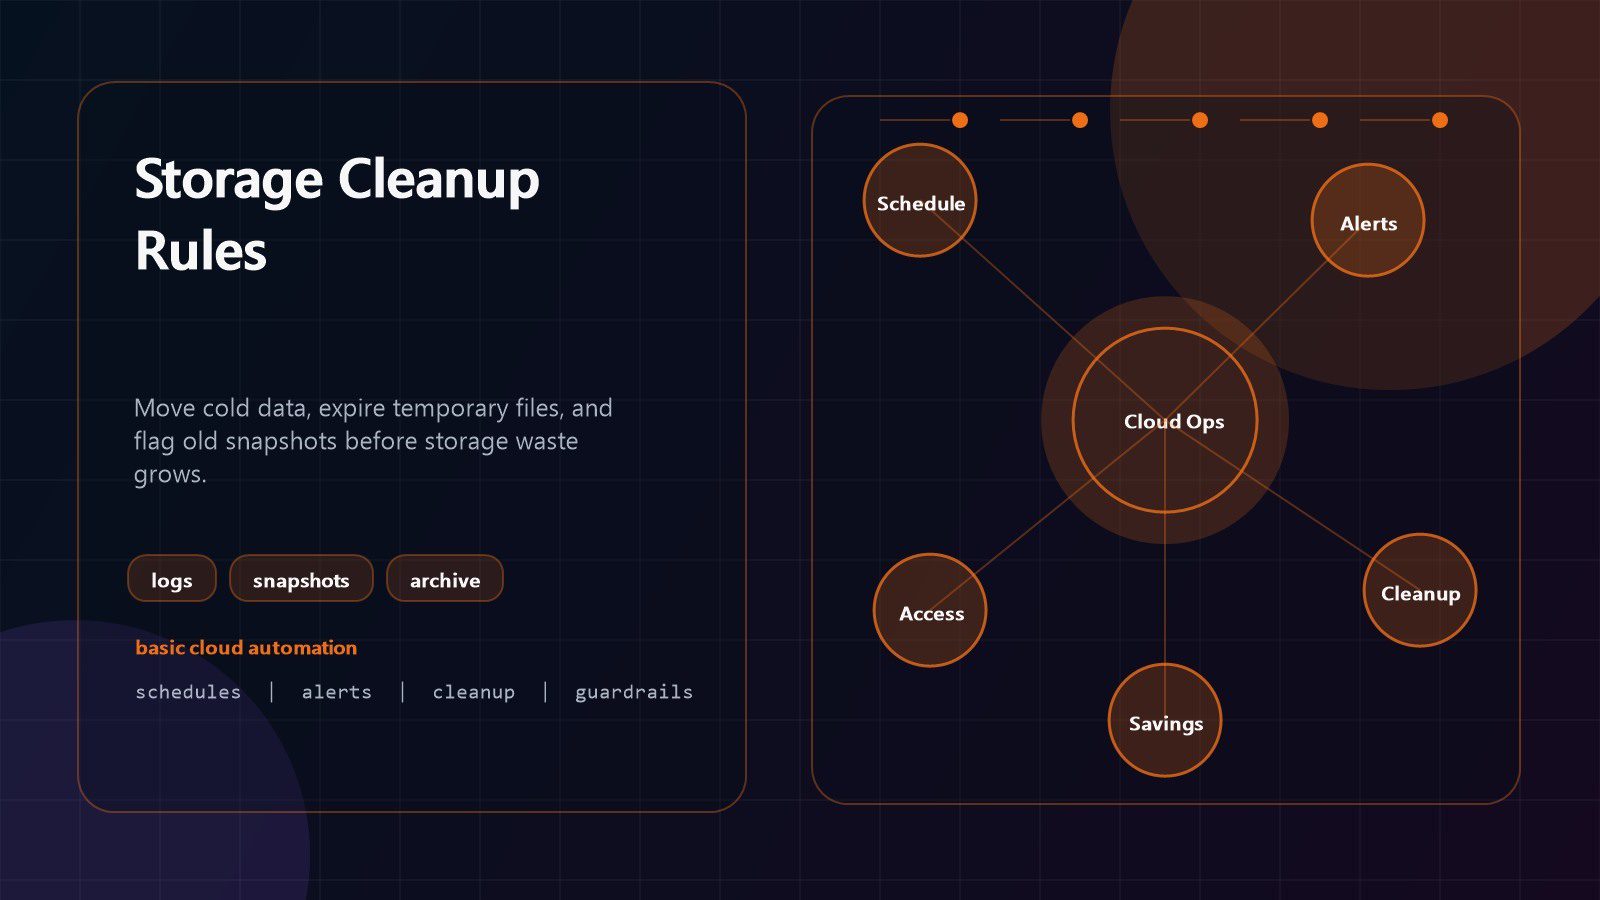The width and height of the screenshot is (1600, 900).
Task: Select the schedules text item
Action: (x=188, y=692)
